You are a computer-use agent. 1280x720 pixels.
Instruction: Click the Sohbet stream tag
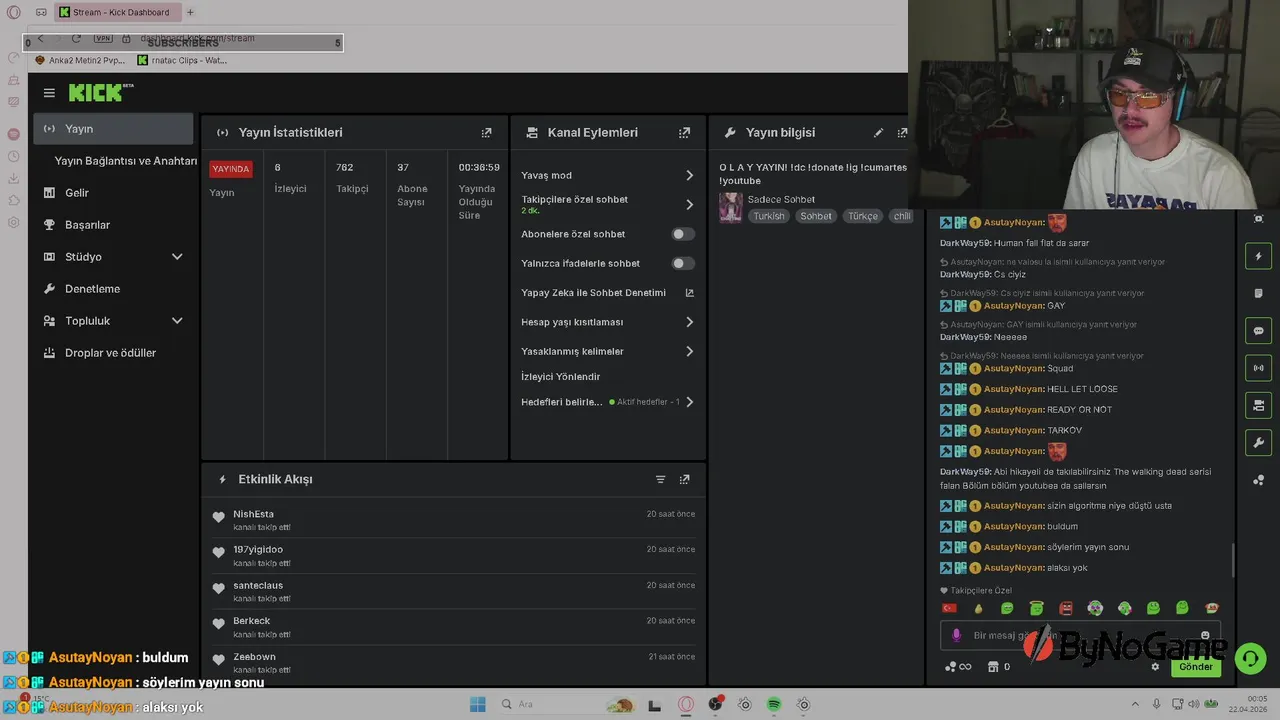click(x=816, y=216)
